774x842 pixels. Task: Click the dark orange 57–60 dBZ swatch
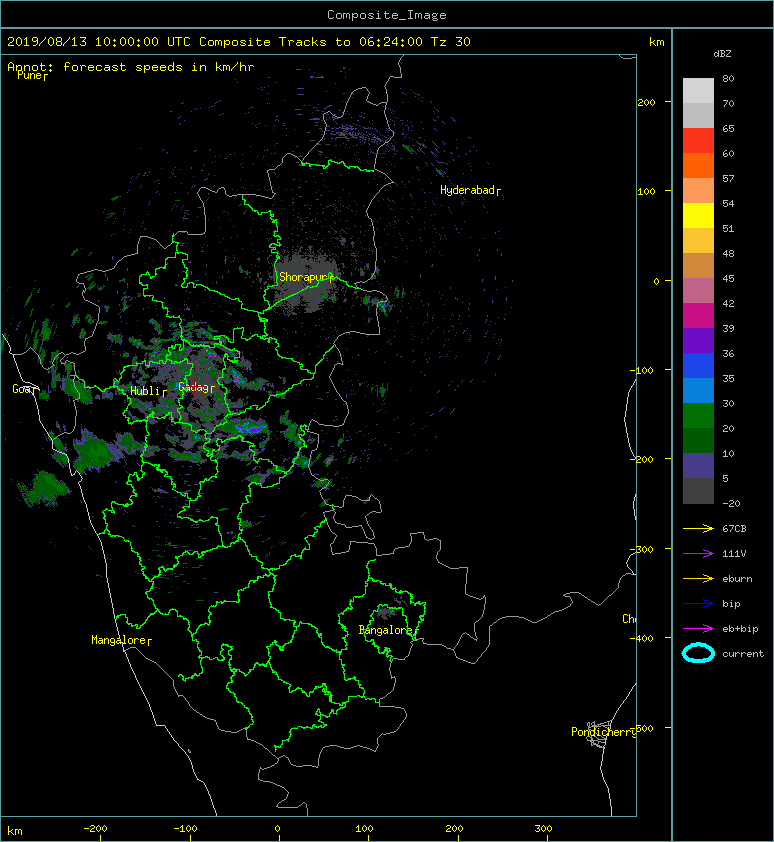point(698,165)
